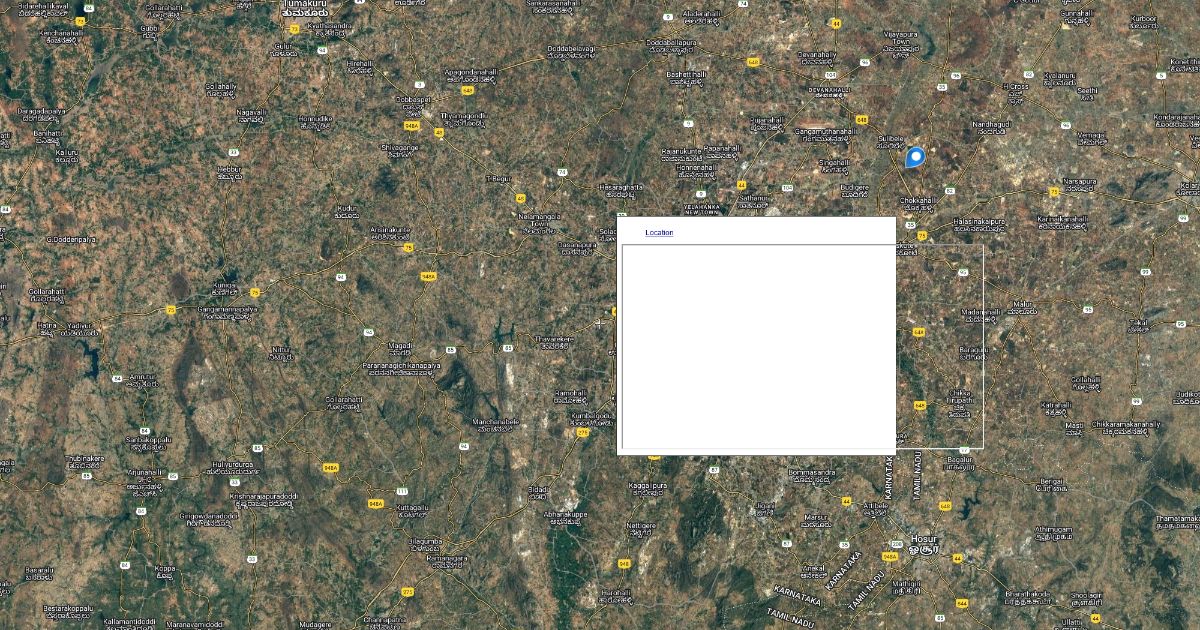Select the Tumakuru city label

(x=306, y=9)
